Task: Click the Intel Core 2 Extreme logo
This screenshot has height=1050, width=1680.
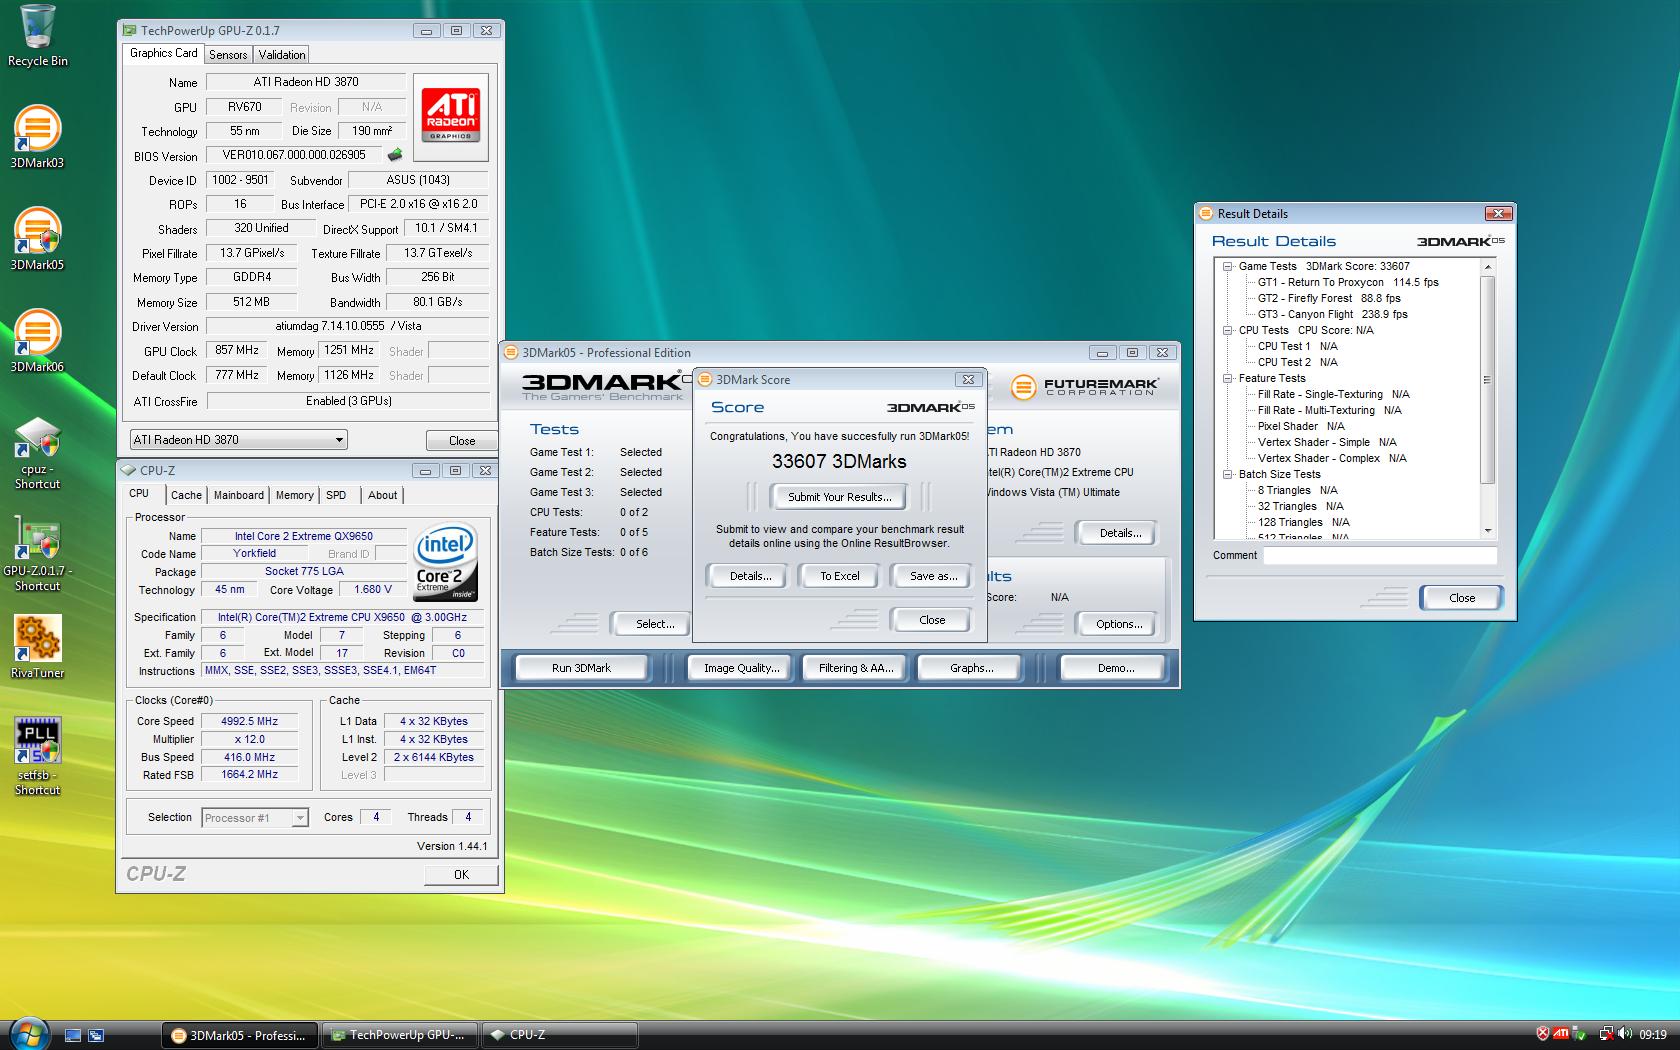Action: pos(446,563)
